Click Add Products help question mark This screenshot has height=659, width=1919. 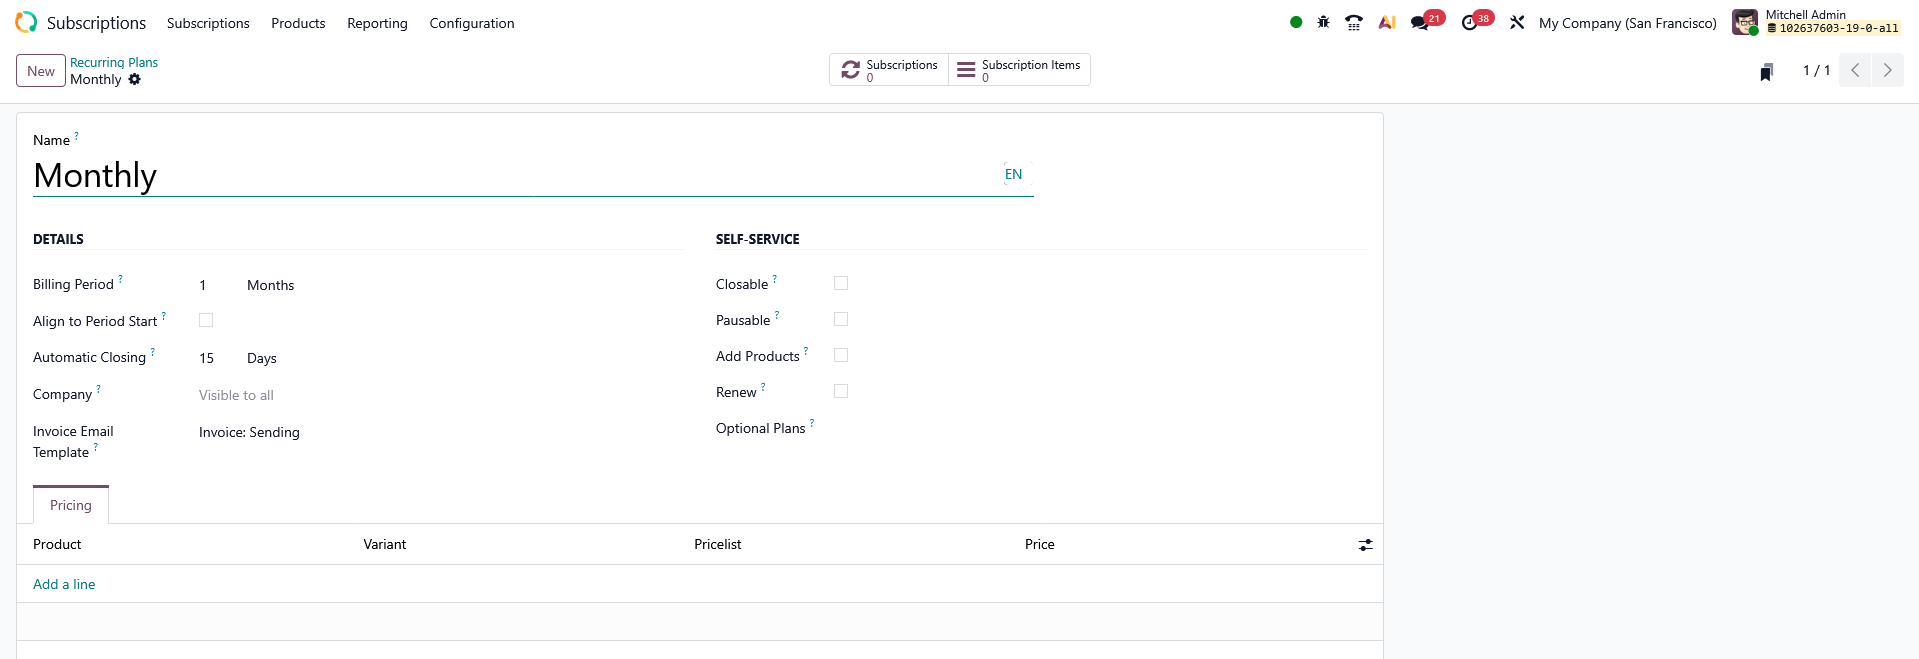click(806, 351)
